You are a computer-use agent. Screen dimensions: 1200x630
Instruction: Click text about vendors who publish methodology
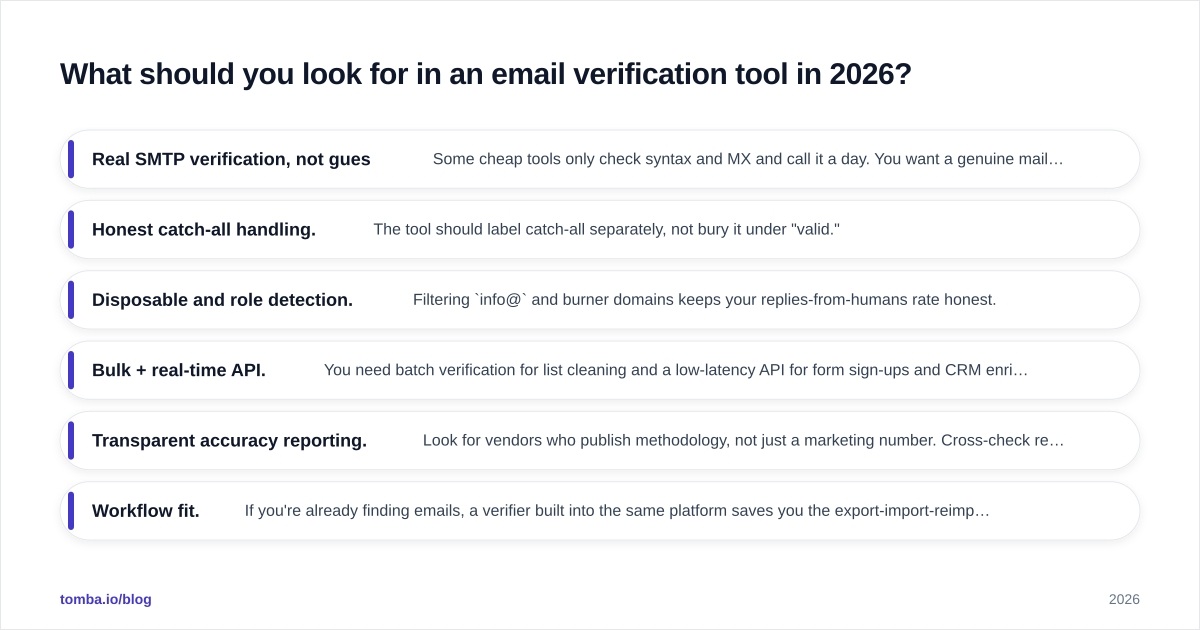(743, 440)
